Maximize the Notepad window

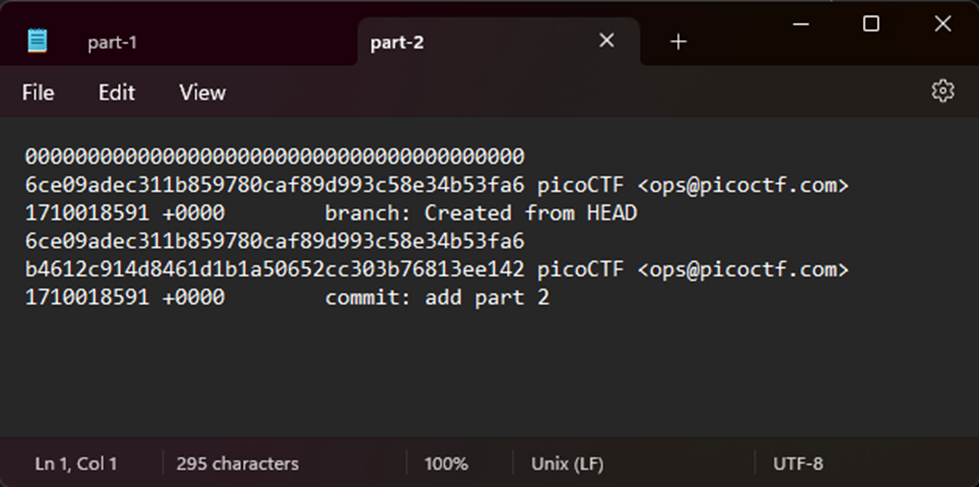click(x=871, y=24)
